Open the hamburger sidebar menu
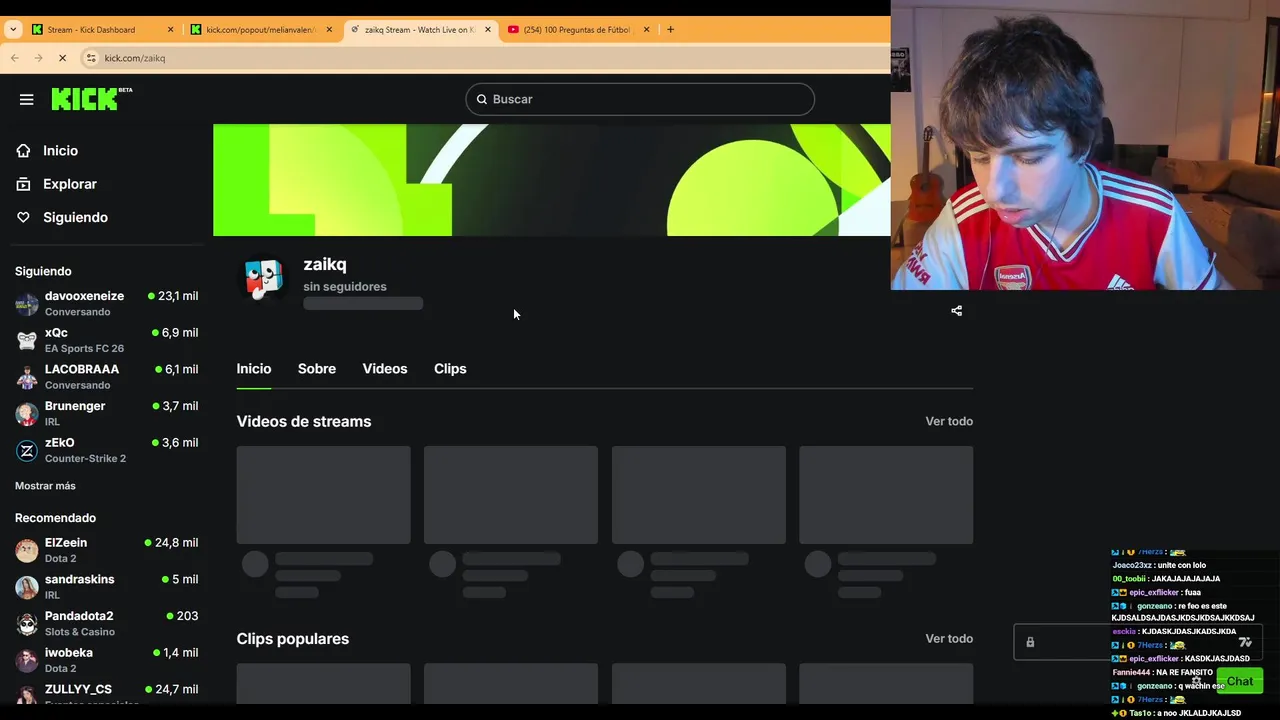 click(27, 99)
